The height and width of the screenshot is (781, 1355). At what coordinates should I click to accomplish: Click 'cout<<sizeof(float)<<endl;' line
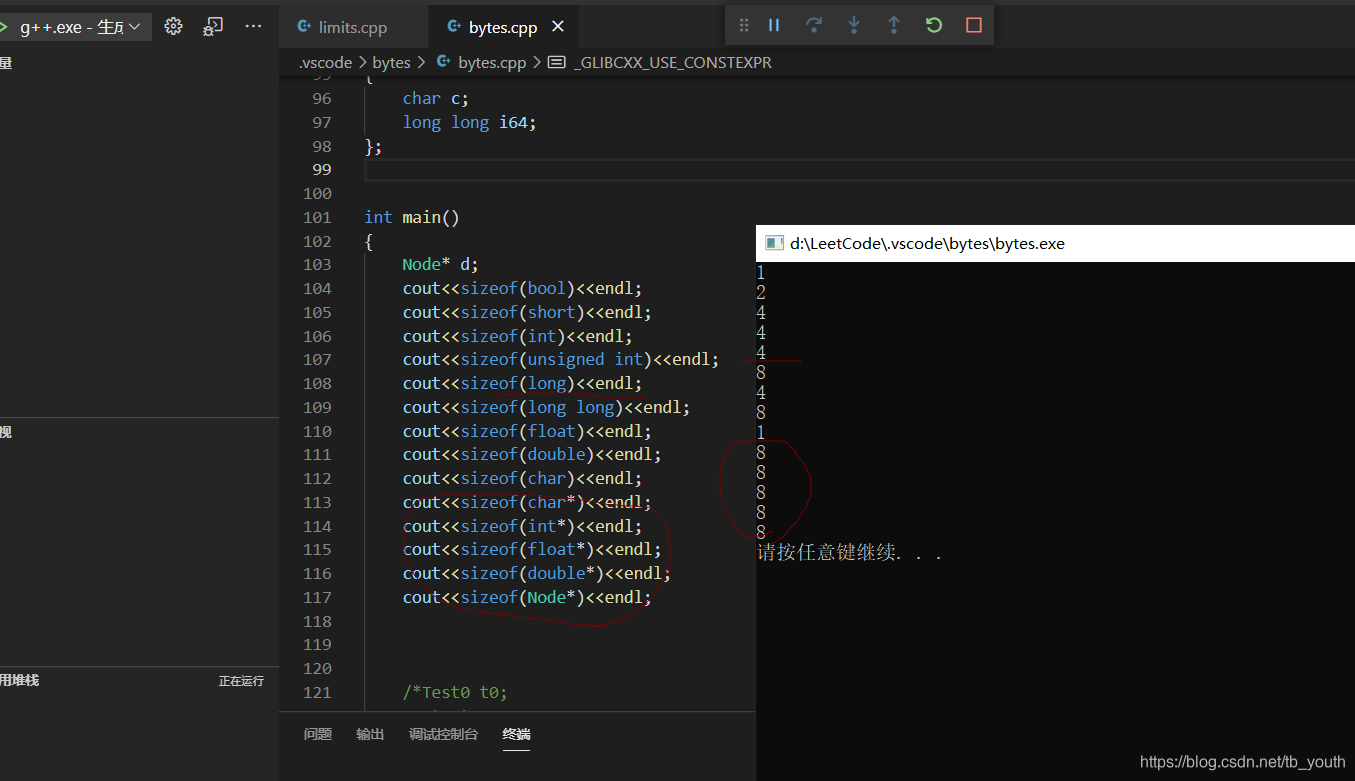coord(527,431)
